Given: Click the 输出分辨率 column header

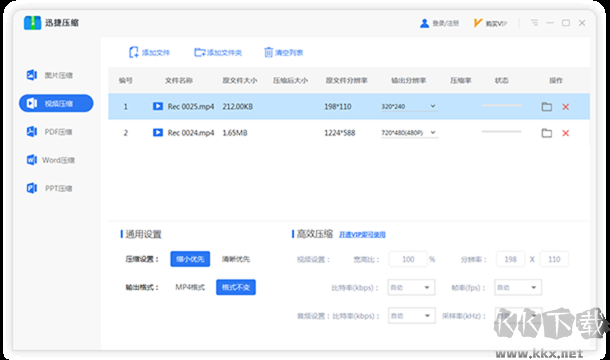Looking at the screenshot, I should (x=408, y=81).
